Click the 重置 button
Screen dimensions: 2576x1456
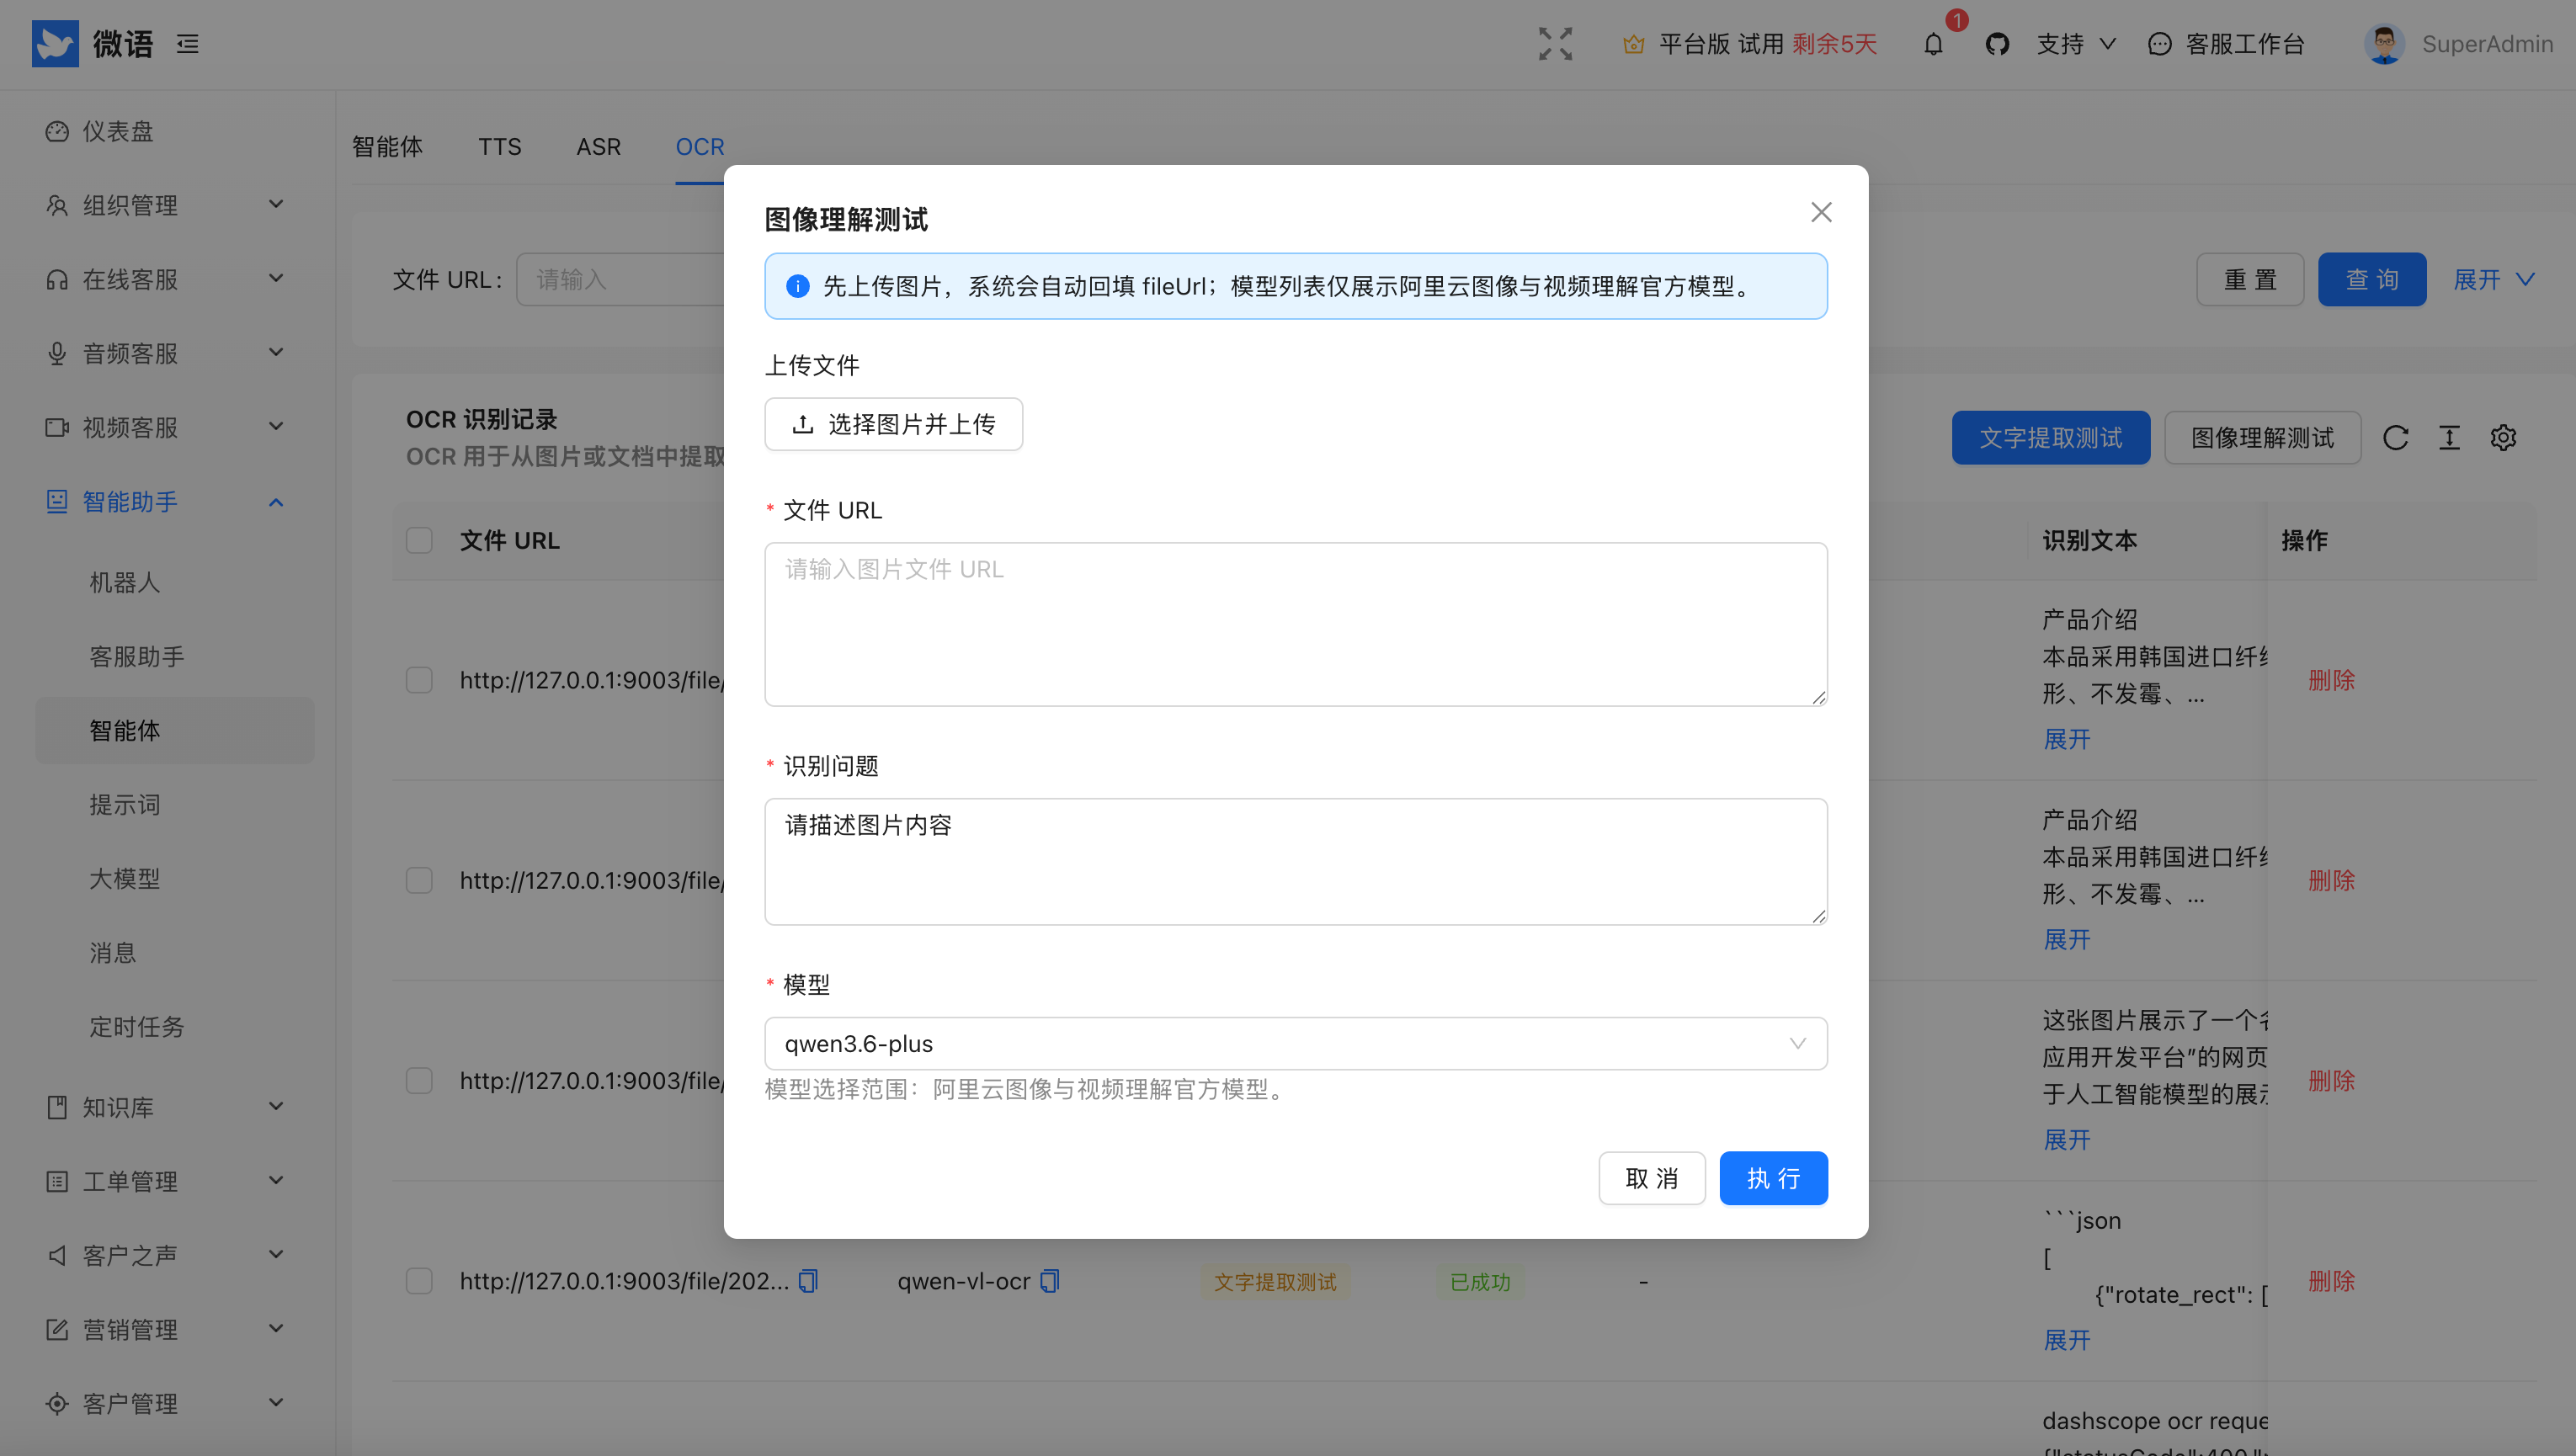2250,279
